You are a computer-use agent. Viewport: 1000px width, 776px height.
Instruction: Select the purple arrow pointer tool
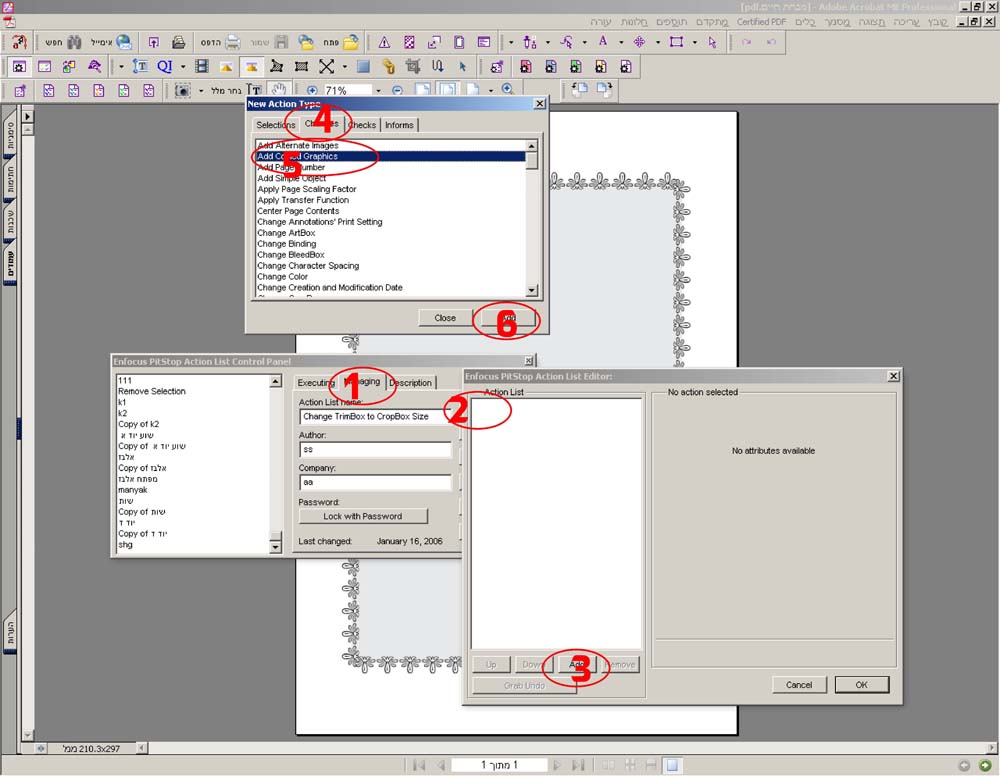click(x=712, y=42)
